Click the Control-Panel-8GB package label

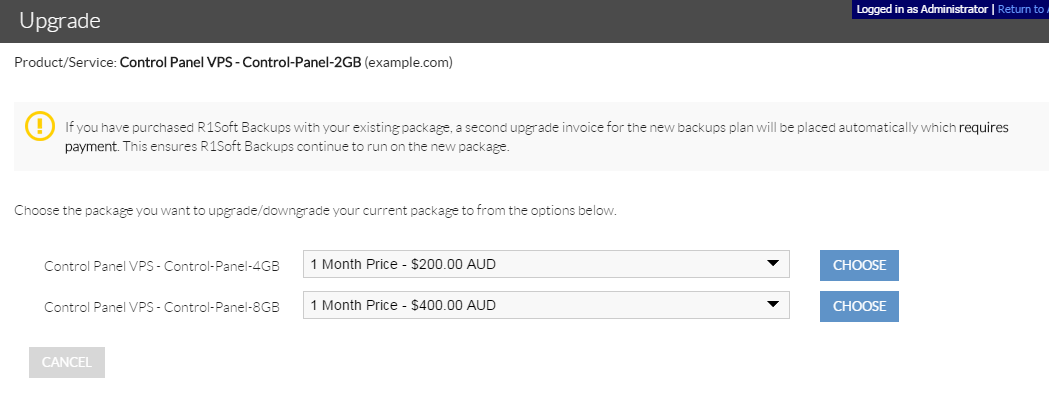tap(162, 307)
